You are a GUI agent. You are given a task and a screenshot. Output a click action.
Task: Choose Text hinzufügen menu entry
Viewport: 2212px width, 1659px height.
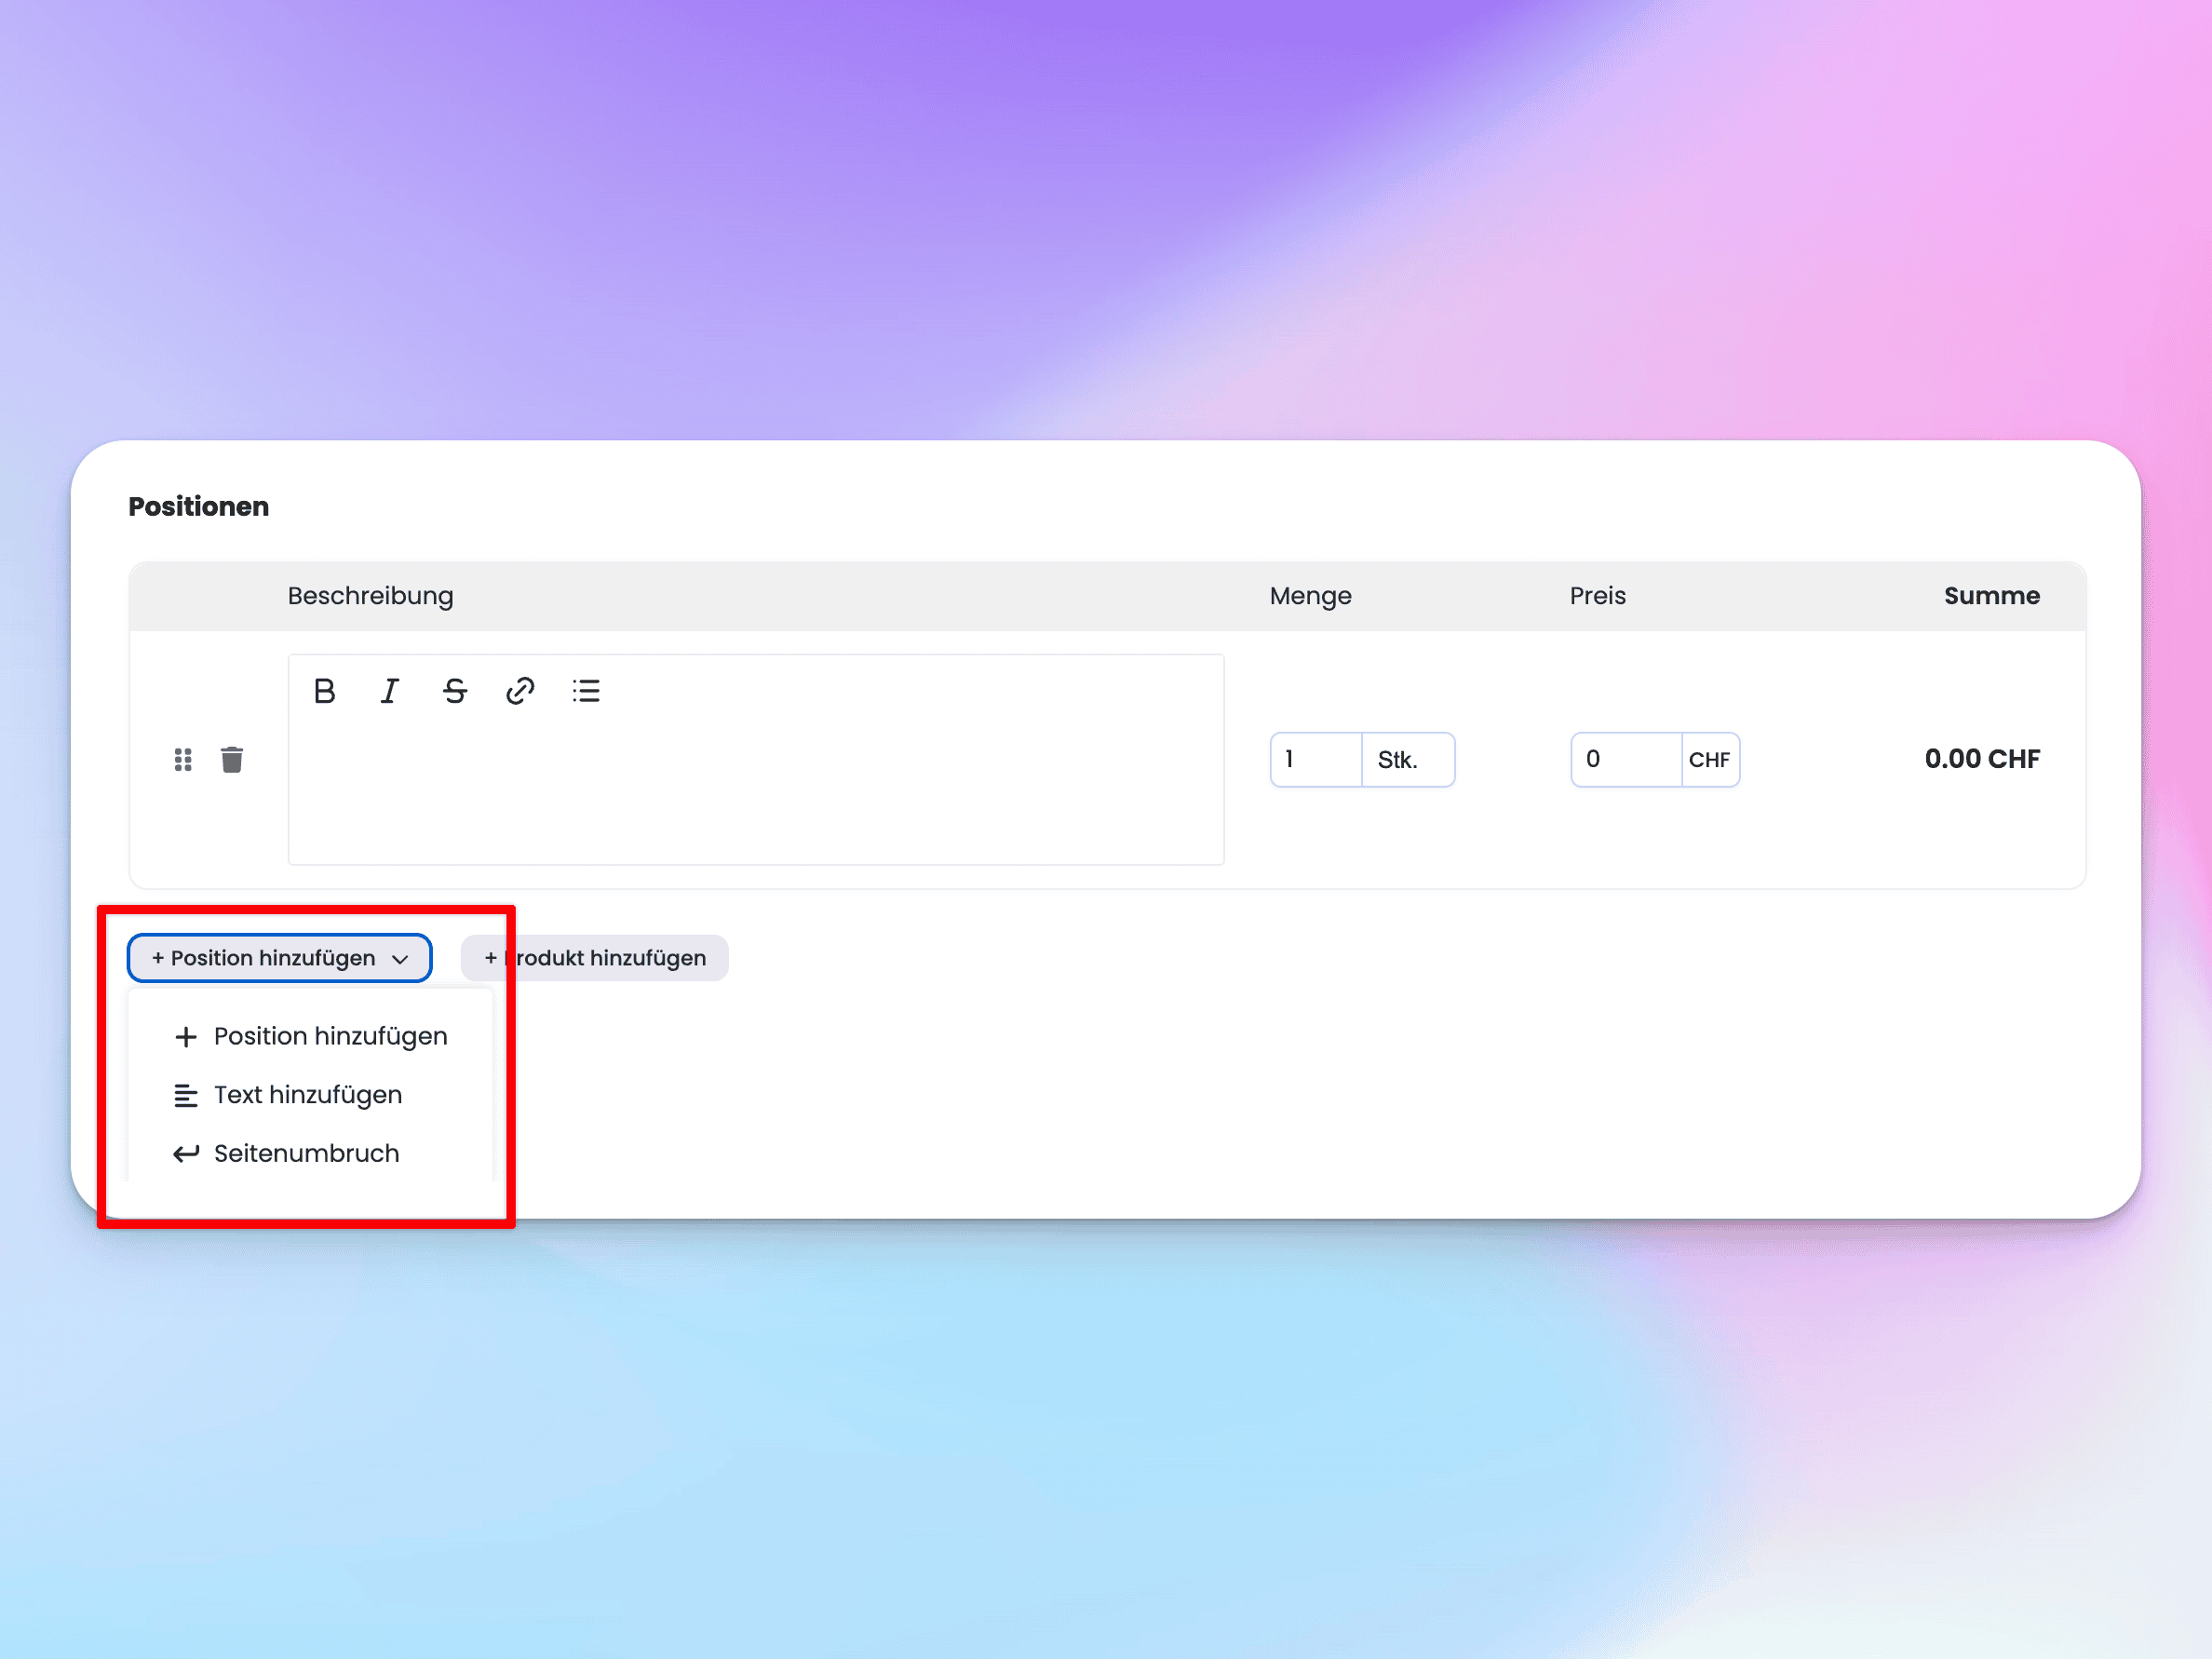pyautogui.click(x=308, y=1095)
